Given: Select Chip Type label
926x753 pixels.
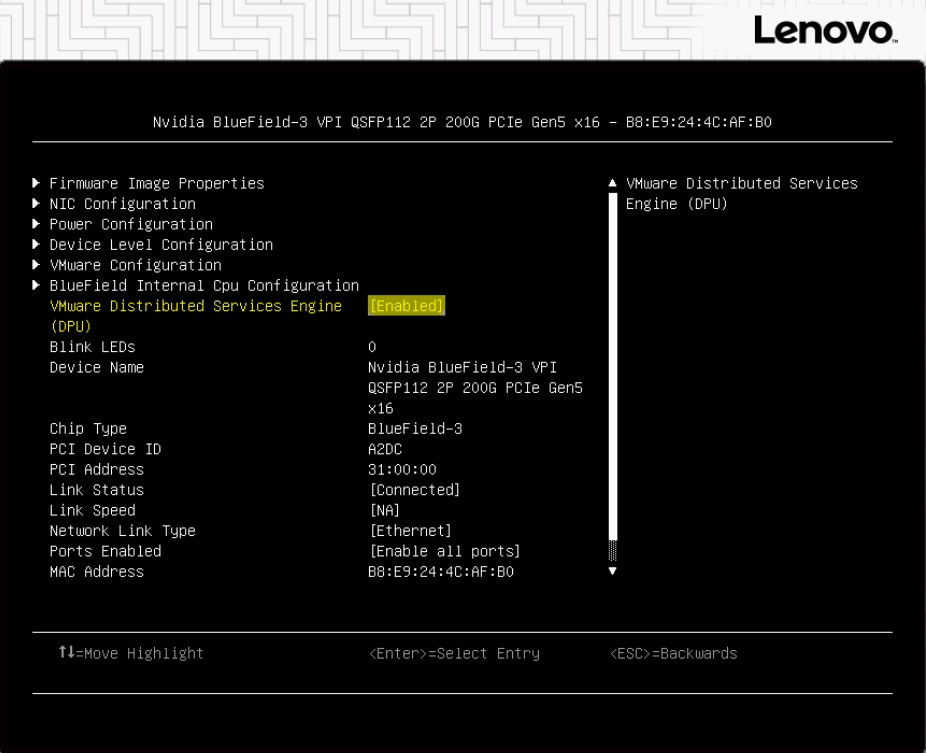Looking at the screenshot, I should pyautogui.click(x=89, y=429).
